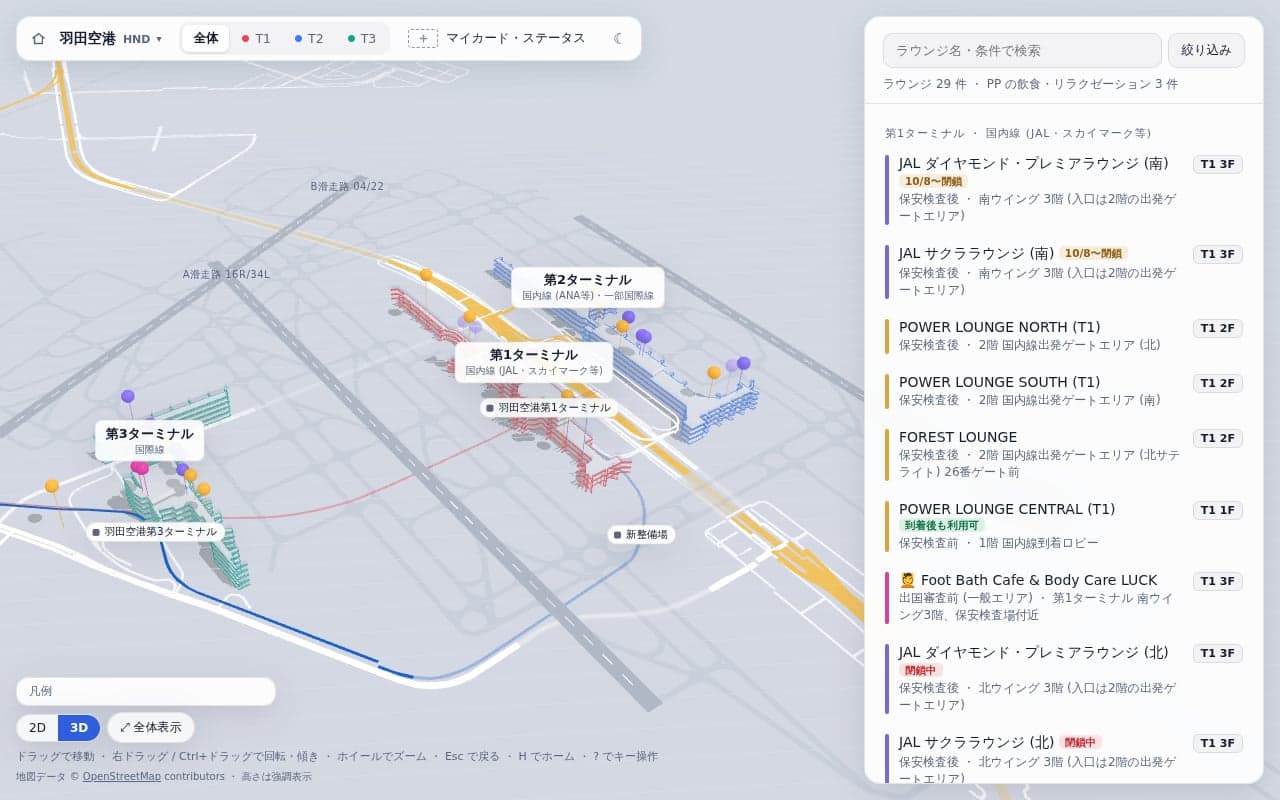Select the 第1ターミナル map label card
The width and height of the screenshot is (1280, 800).
[534, 362]
